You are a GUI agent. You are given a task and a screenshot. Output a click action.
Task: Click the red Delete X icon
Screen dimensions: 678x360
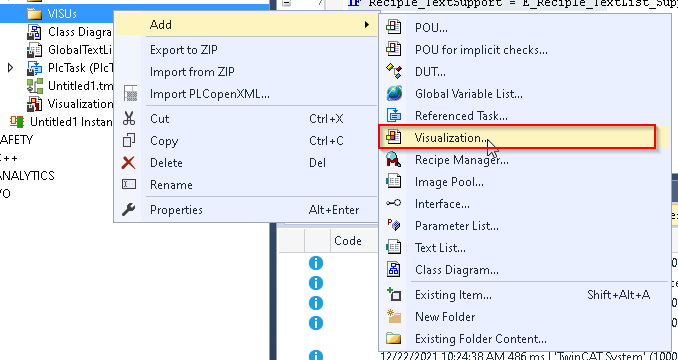[x=128, y=163]
